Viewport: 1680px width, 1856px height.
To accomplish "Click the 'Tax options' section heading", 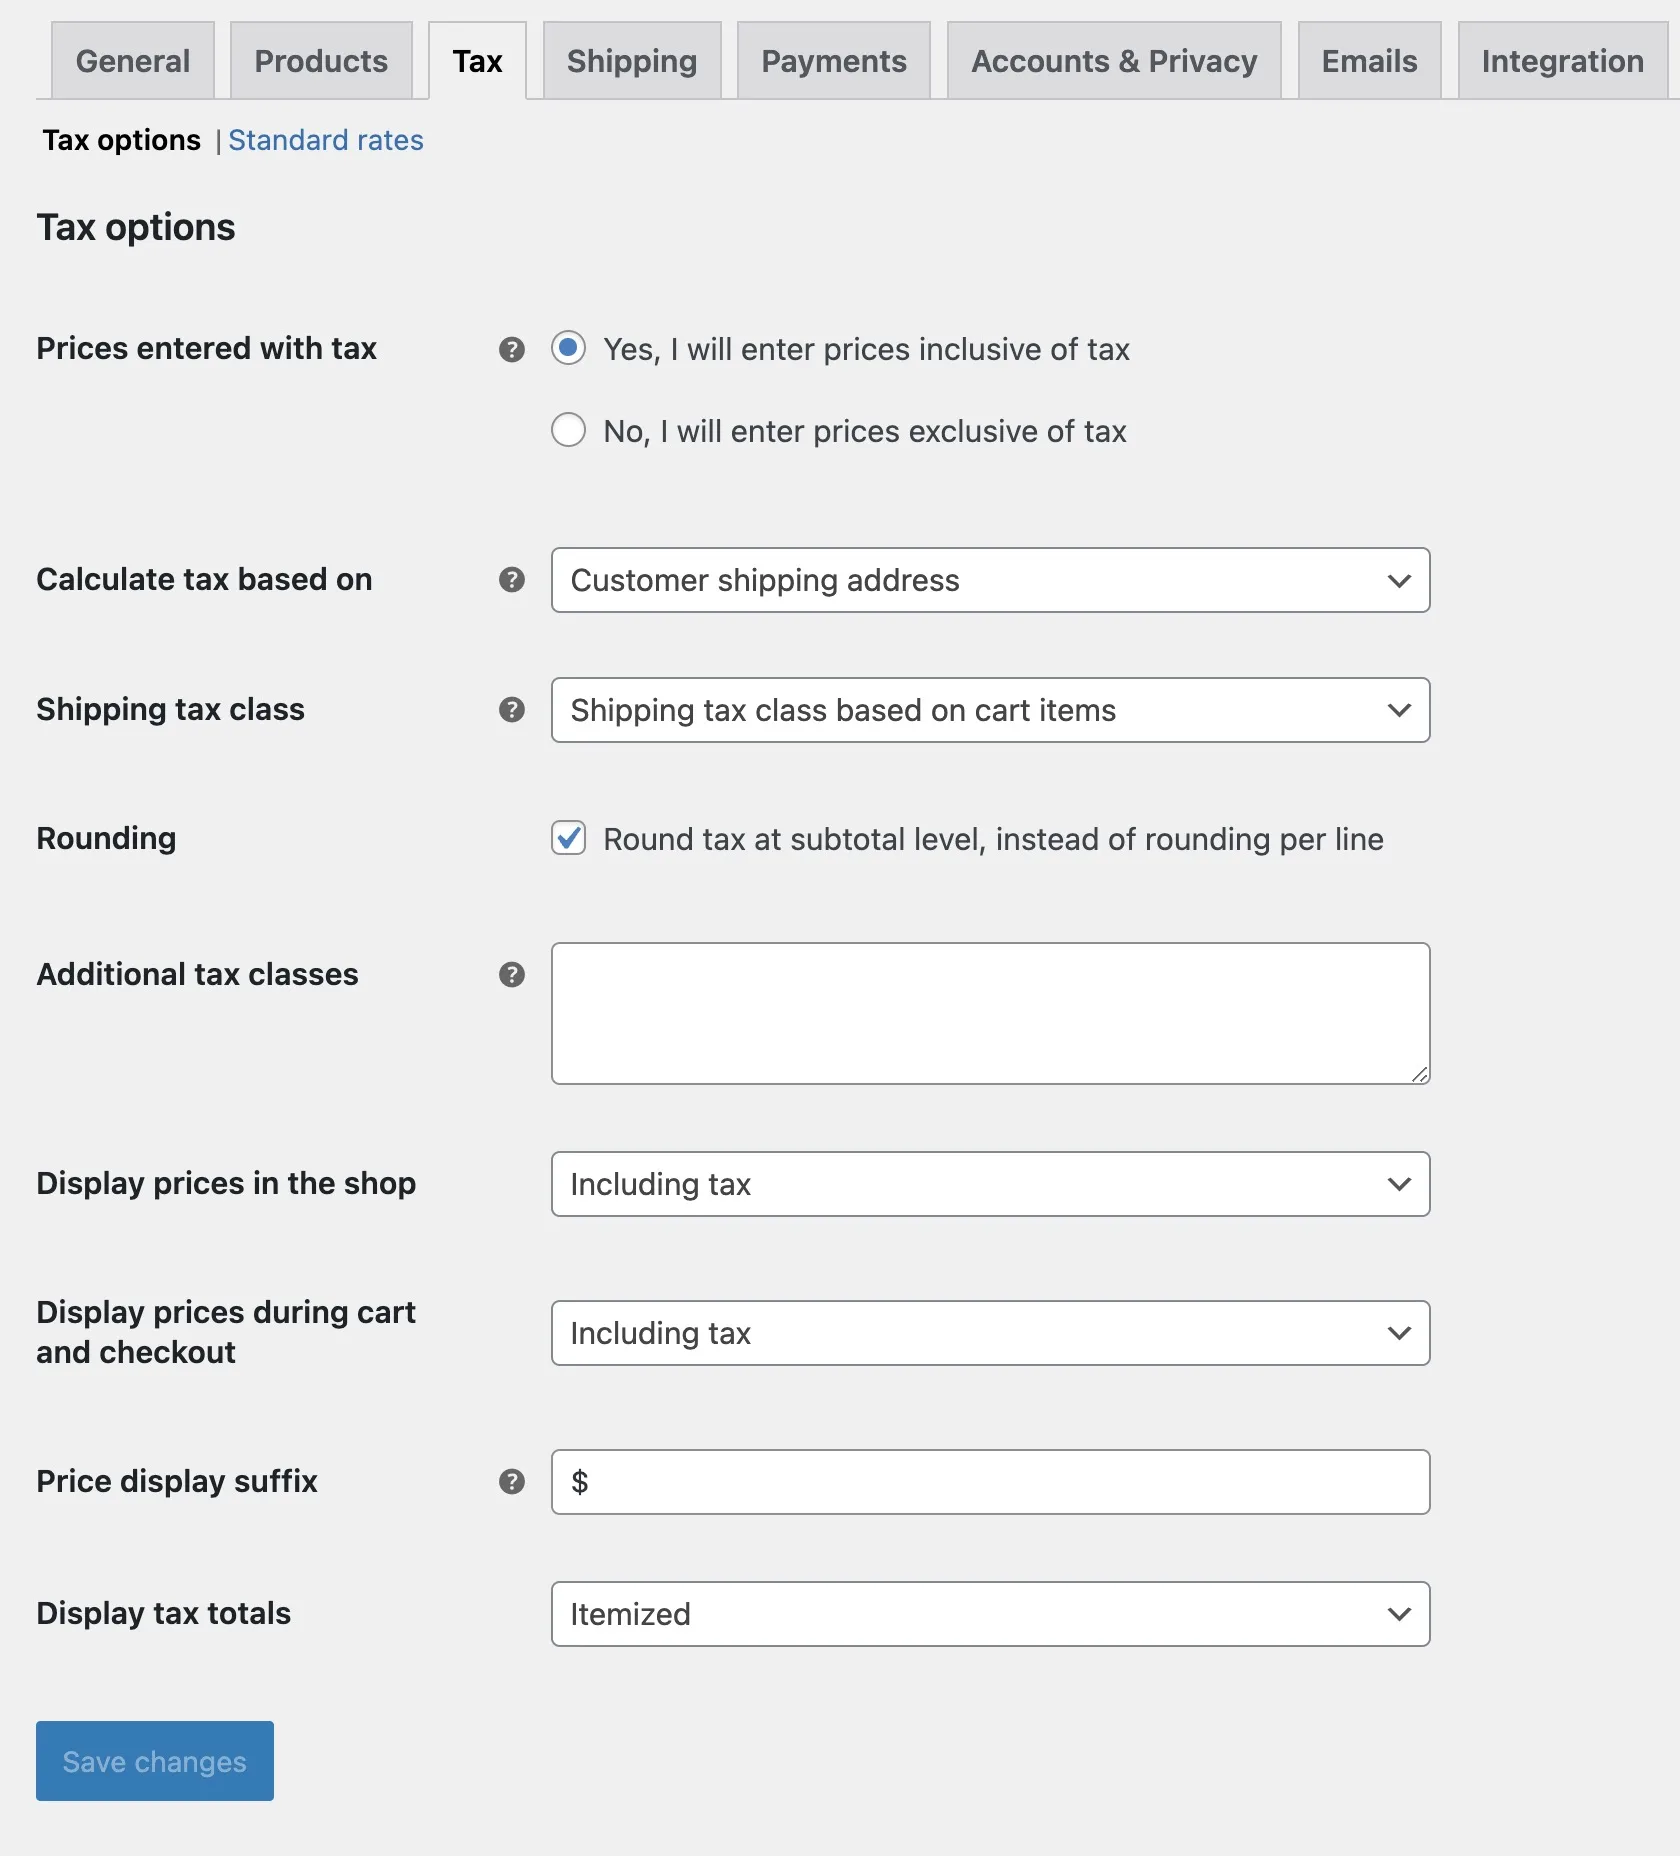I will pyautogui.click(x=136, y=228).
